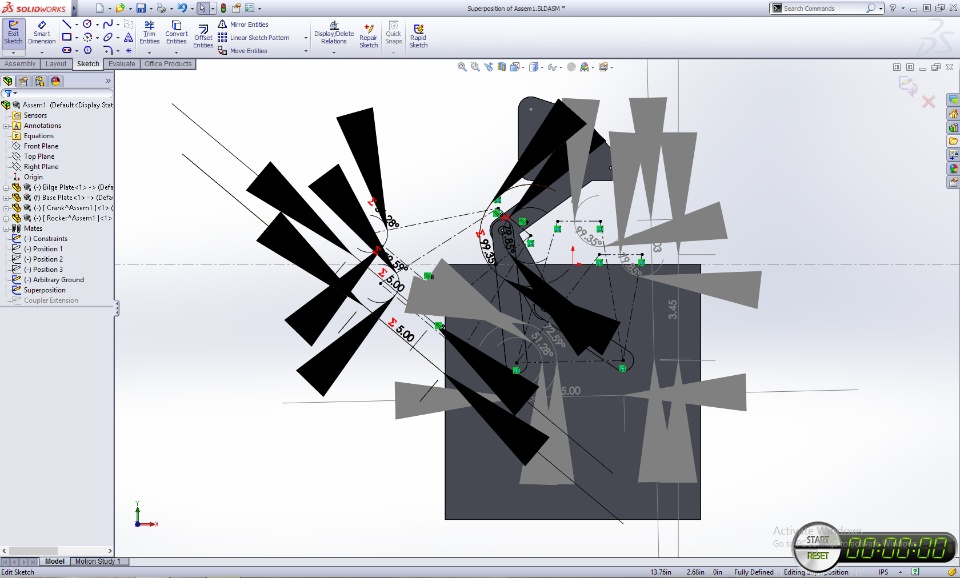The image size is (960, 578).
Task: Open the Trim Entities dropdown arrow
Action: point(149,52)
